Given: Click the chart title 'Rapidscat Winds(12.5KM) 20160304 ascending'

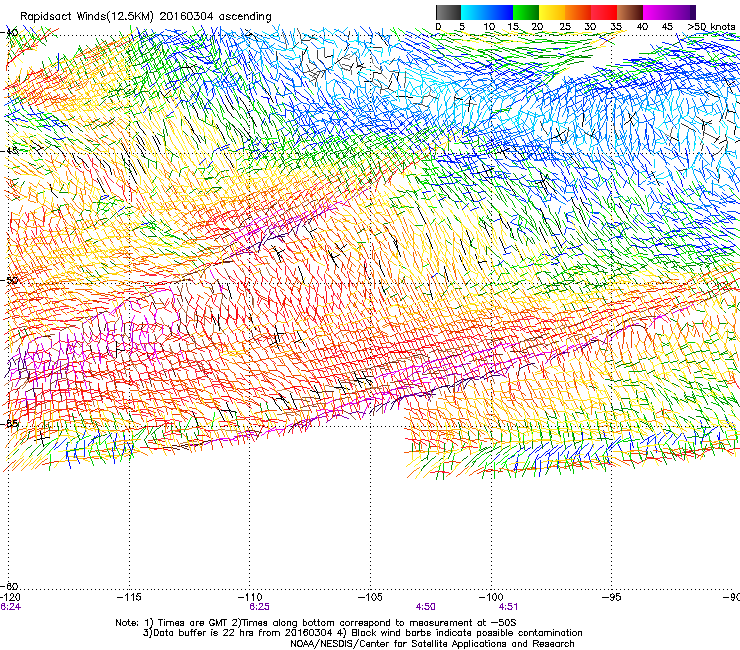Looking at the screenshot, I should click(x=146, y=17).
